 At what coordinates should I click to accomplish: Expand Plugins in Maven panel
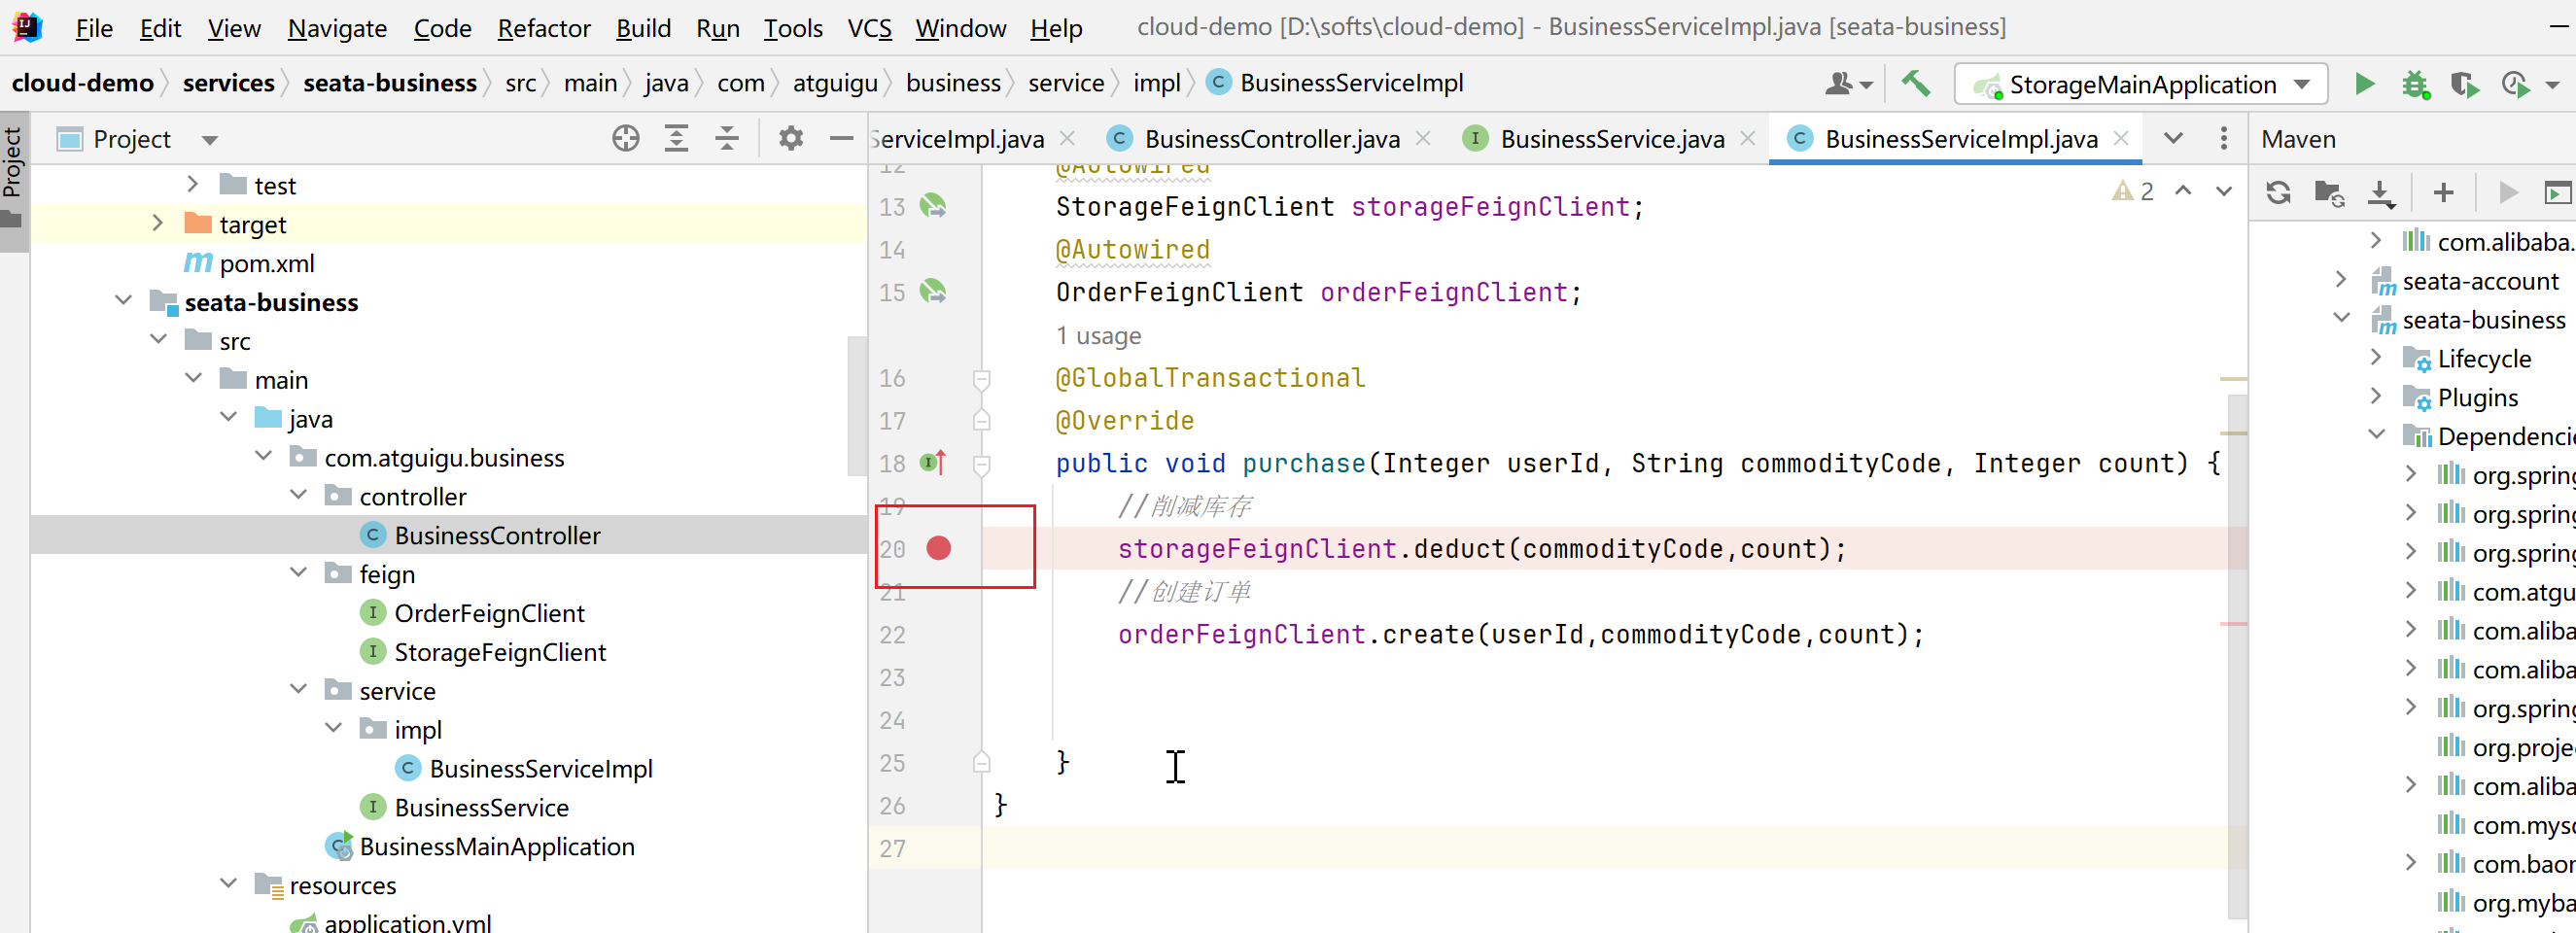2377,397
